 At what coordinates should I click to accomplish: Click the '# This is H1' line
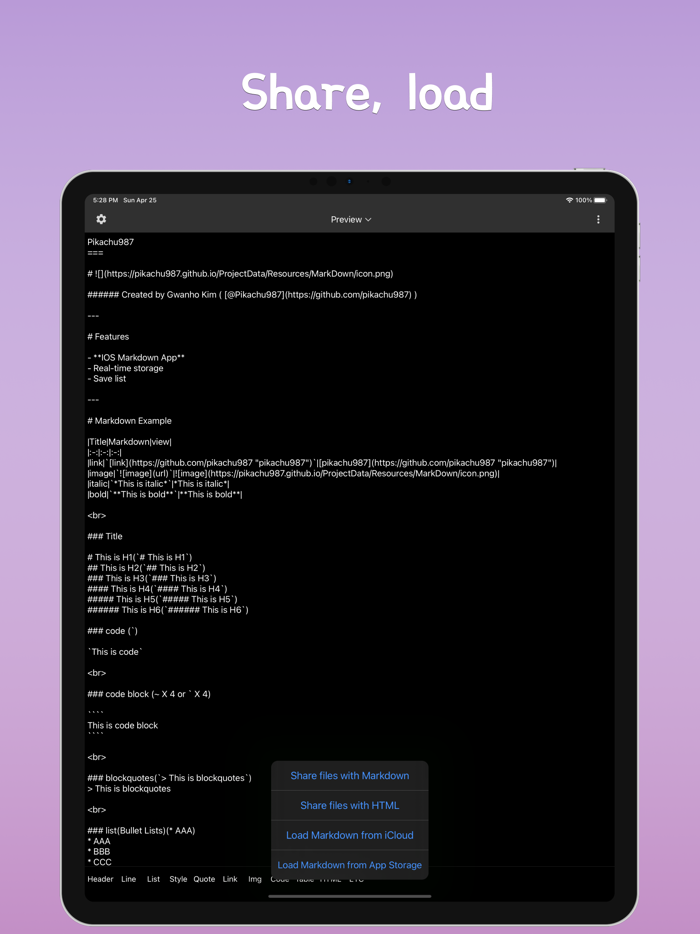pos(140,558)
